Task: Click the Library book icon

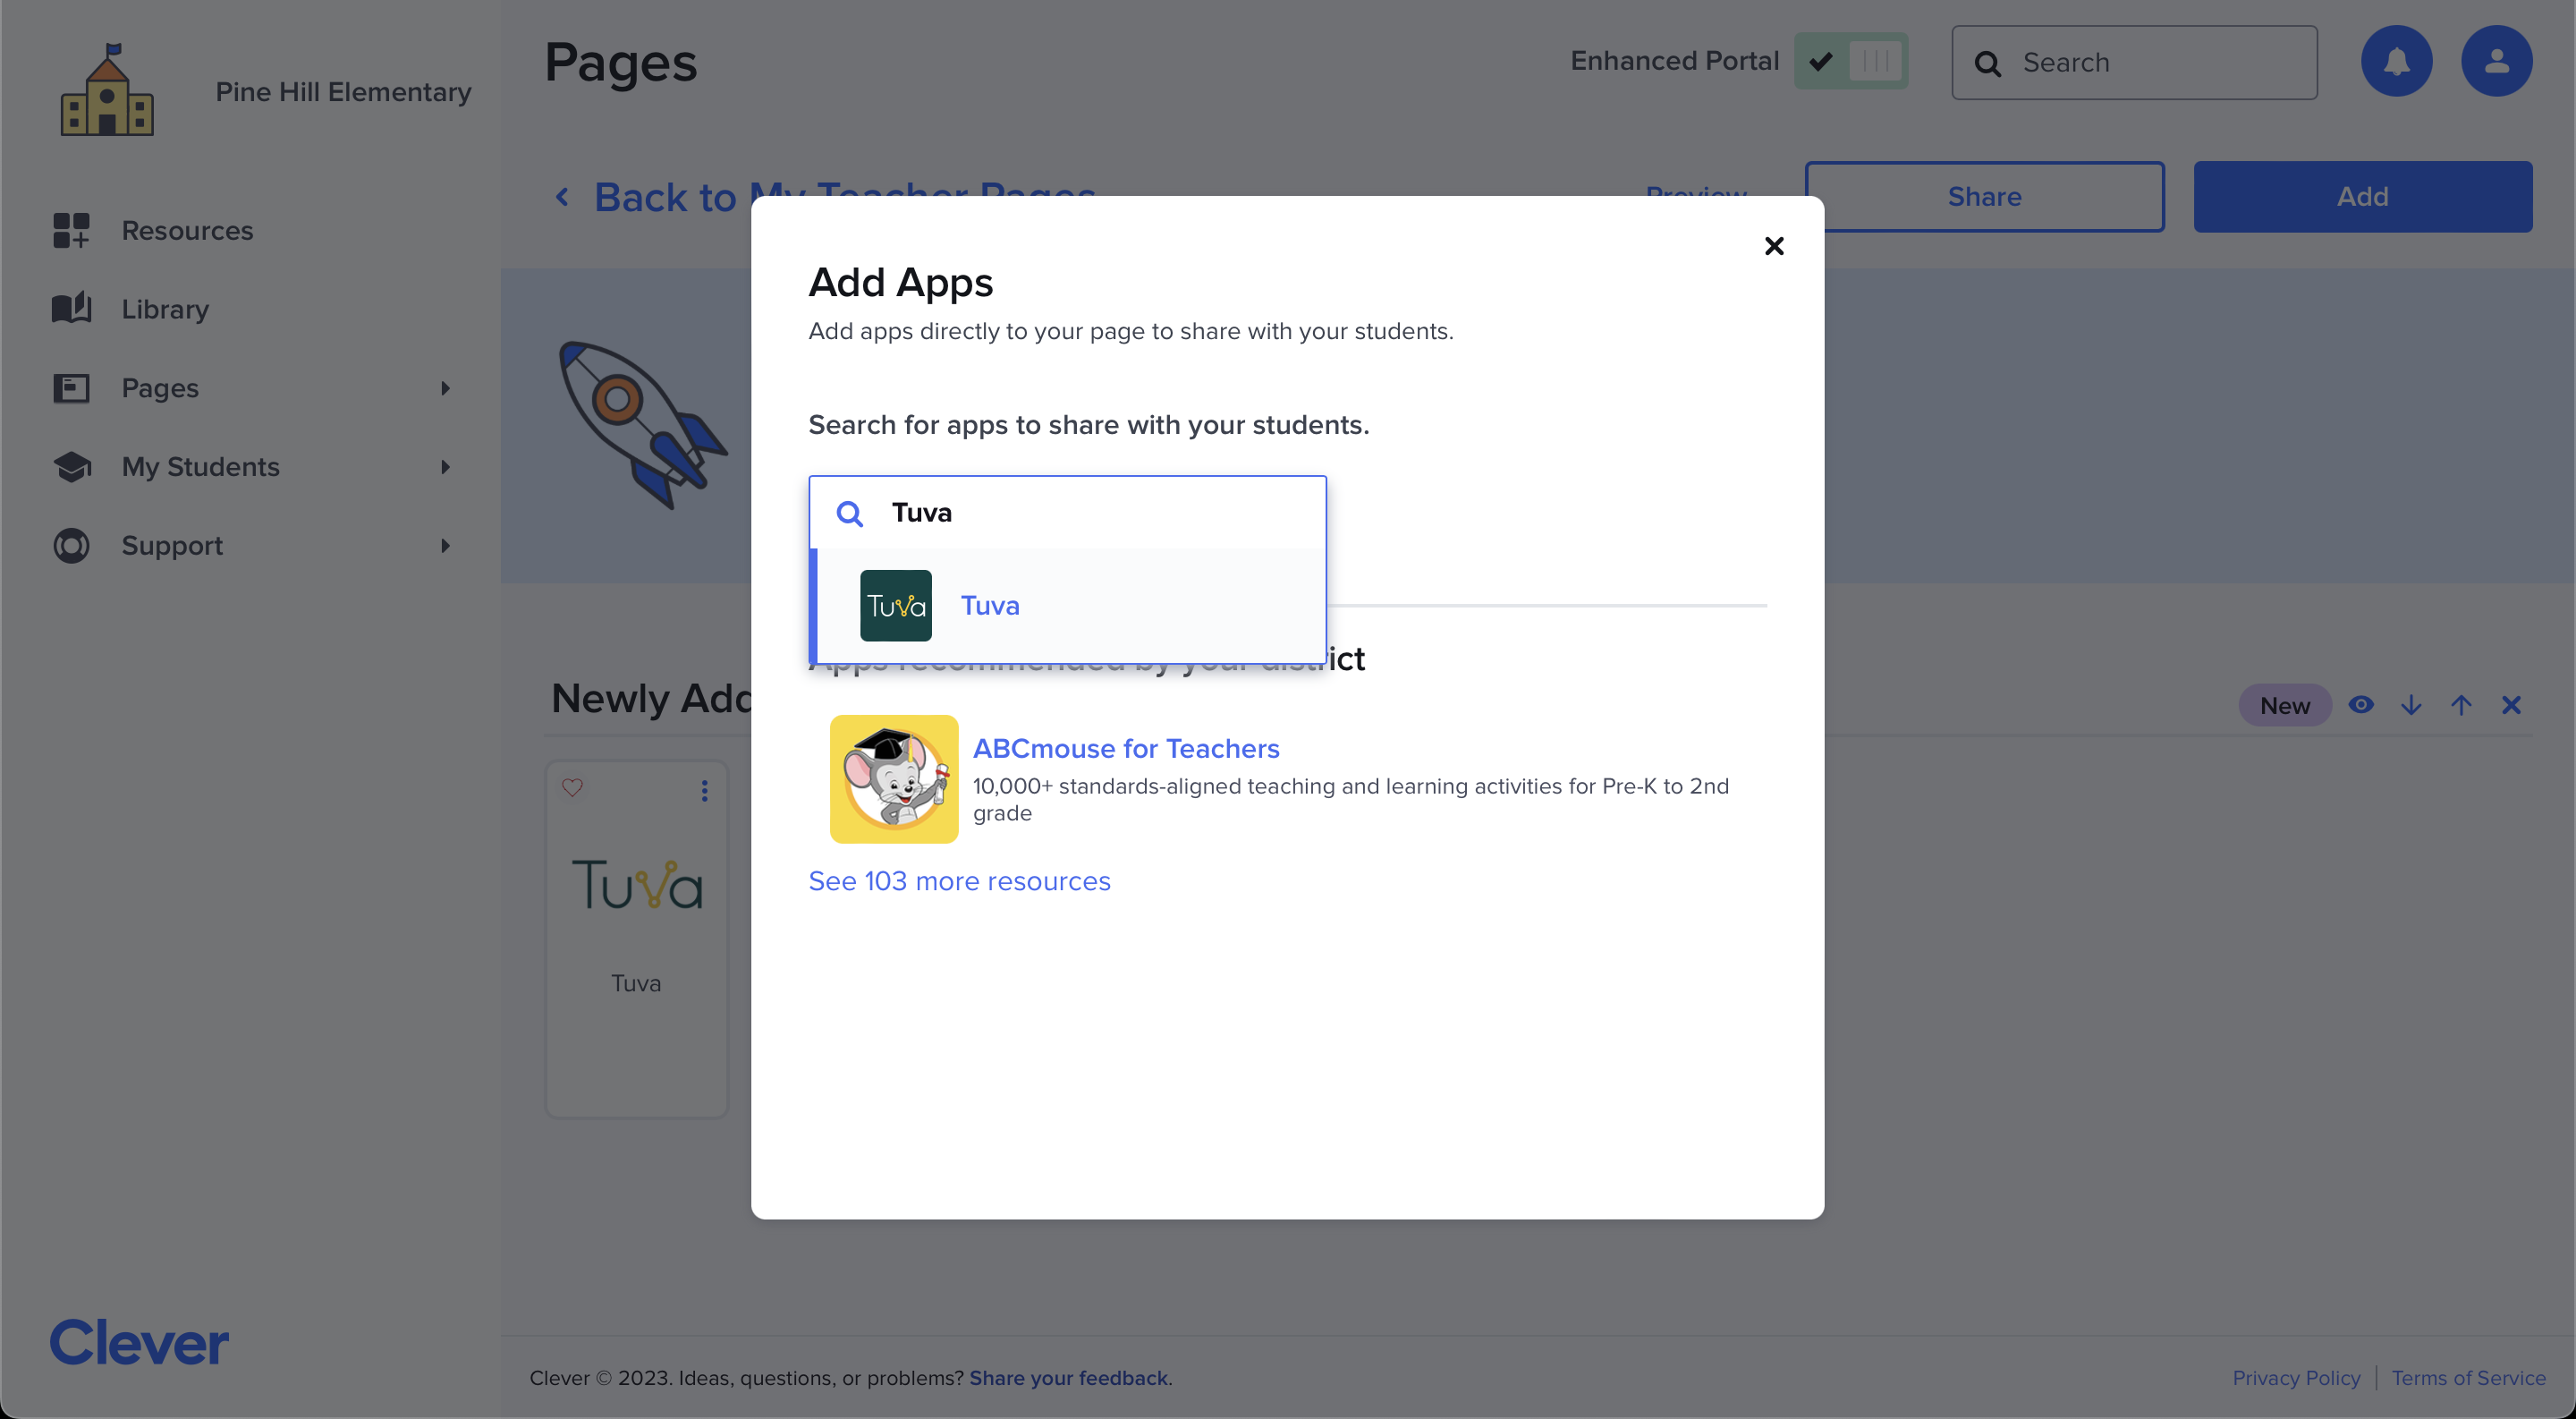Action: [71, 308]
